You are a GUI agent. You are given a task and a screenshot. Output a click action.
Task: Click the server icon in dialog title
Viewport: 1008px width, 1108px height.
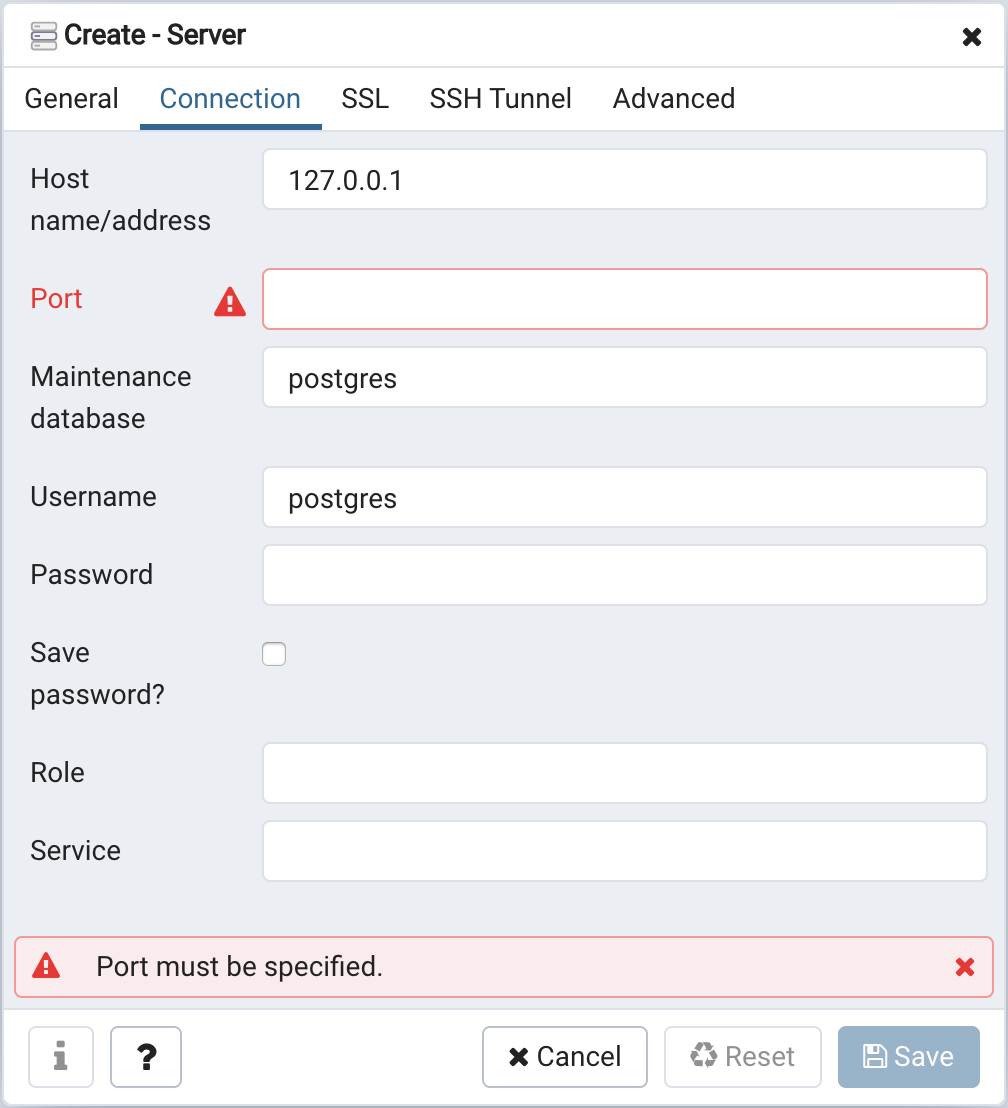tap(44, 36)
